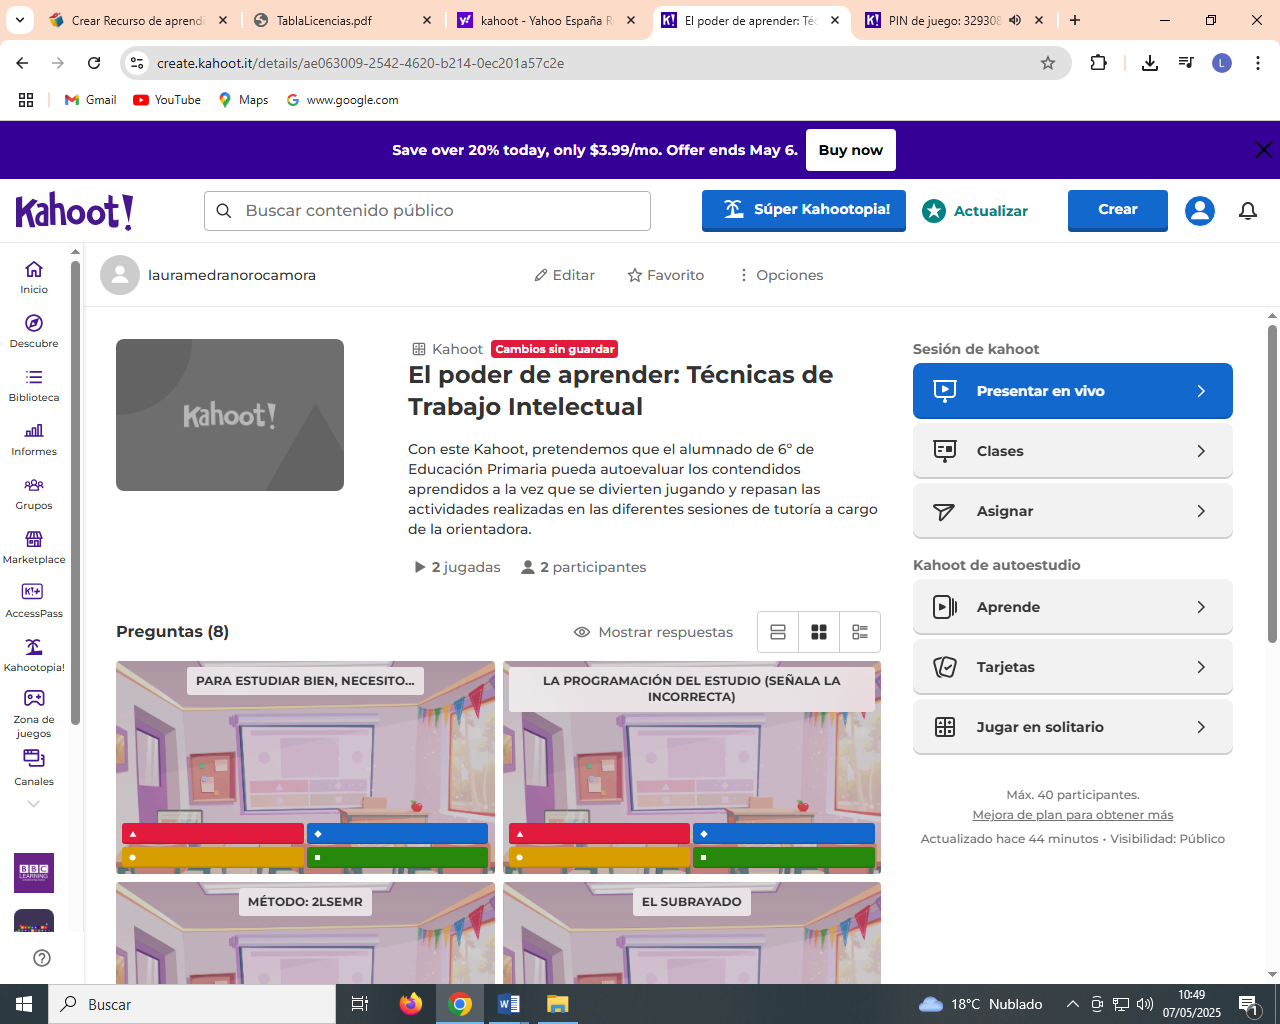Open notifications bell
Screen dimensions: 1280x1024
[x=1248, y=211]
